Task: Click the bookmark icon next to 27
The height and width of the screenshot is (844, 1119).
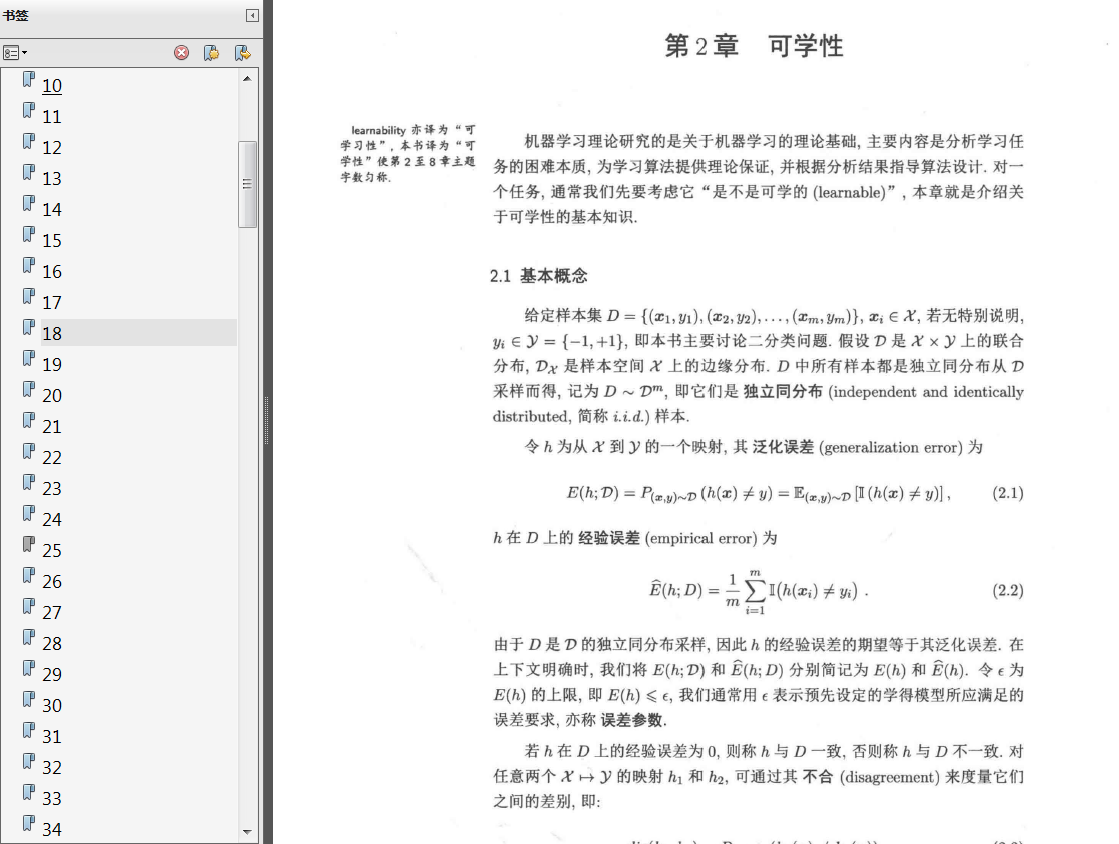Action: (x=29, y=606)
